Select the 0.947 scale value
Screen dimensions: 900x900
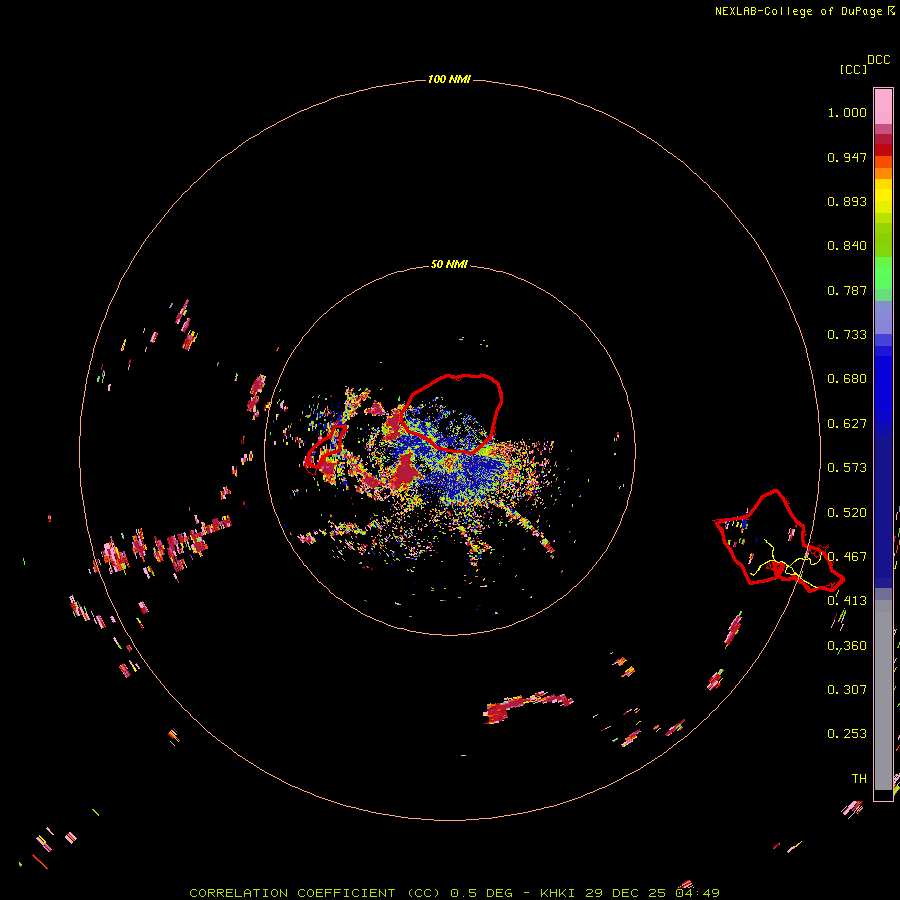pos(847,157)
